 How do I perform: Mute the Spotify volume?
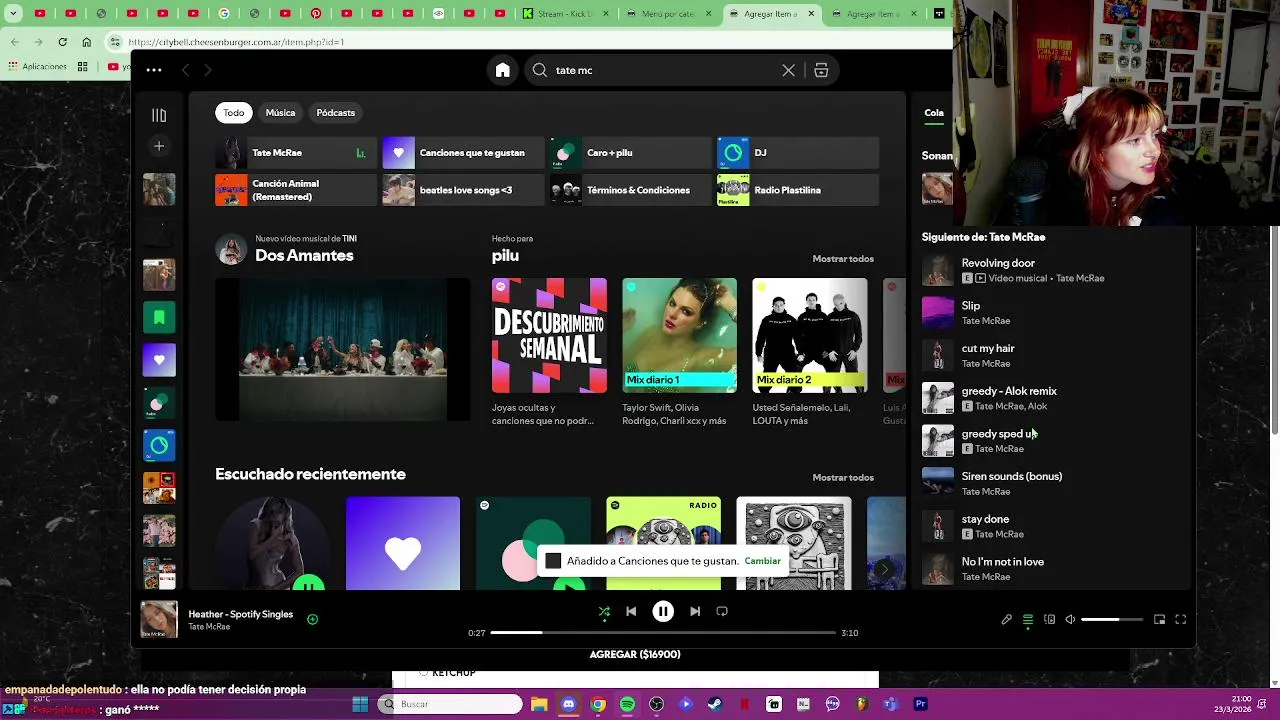[x=1070, y=620]
